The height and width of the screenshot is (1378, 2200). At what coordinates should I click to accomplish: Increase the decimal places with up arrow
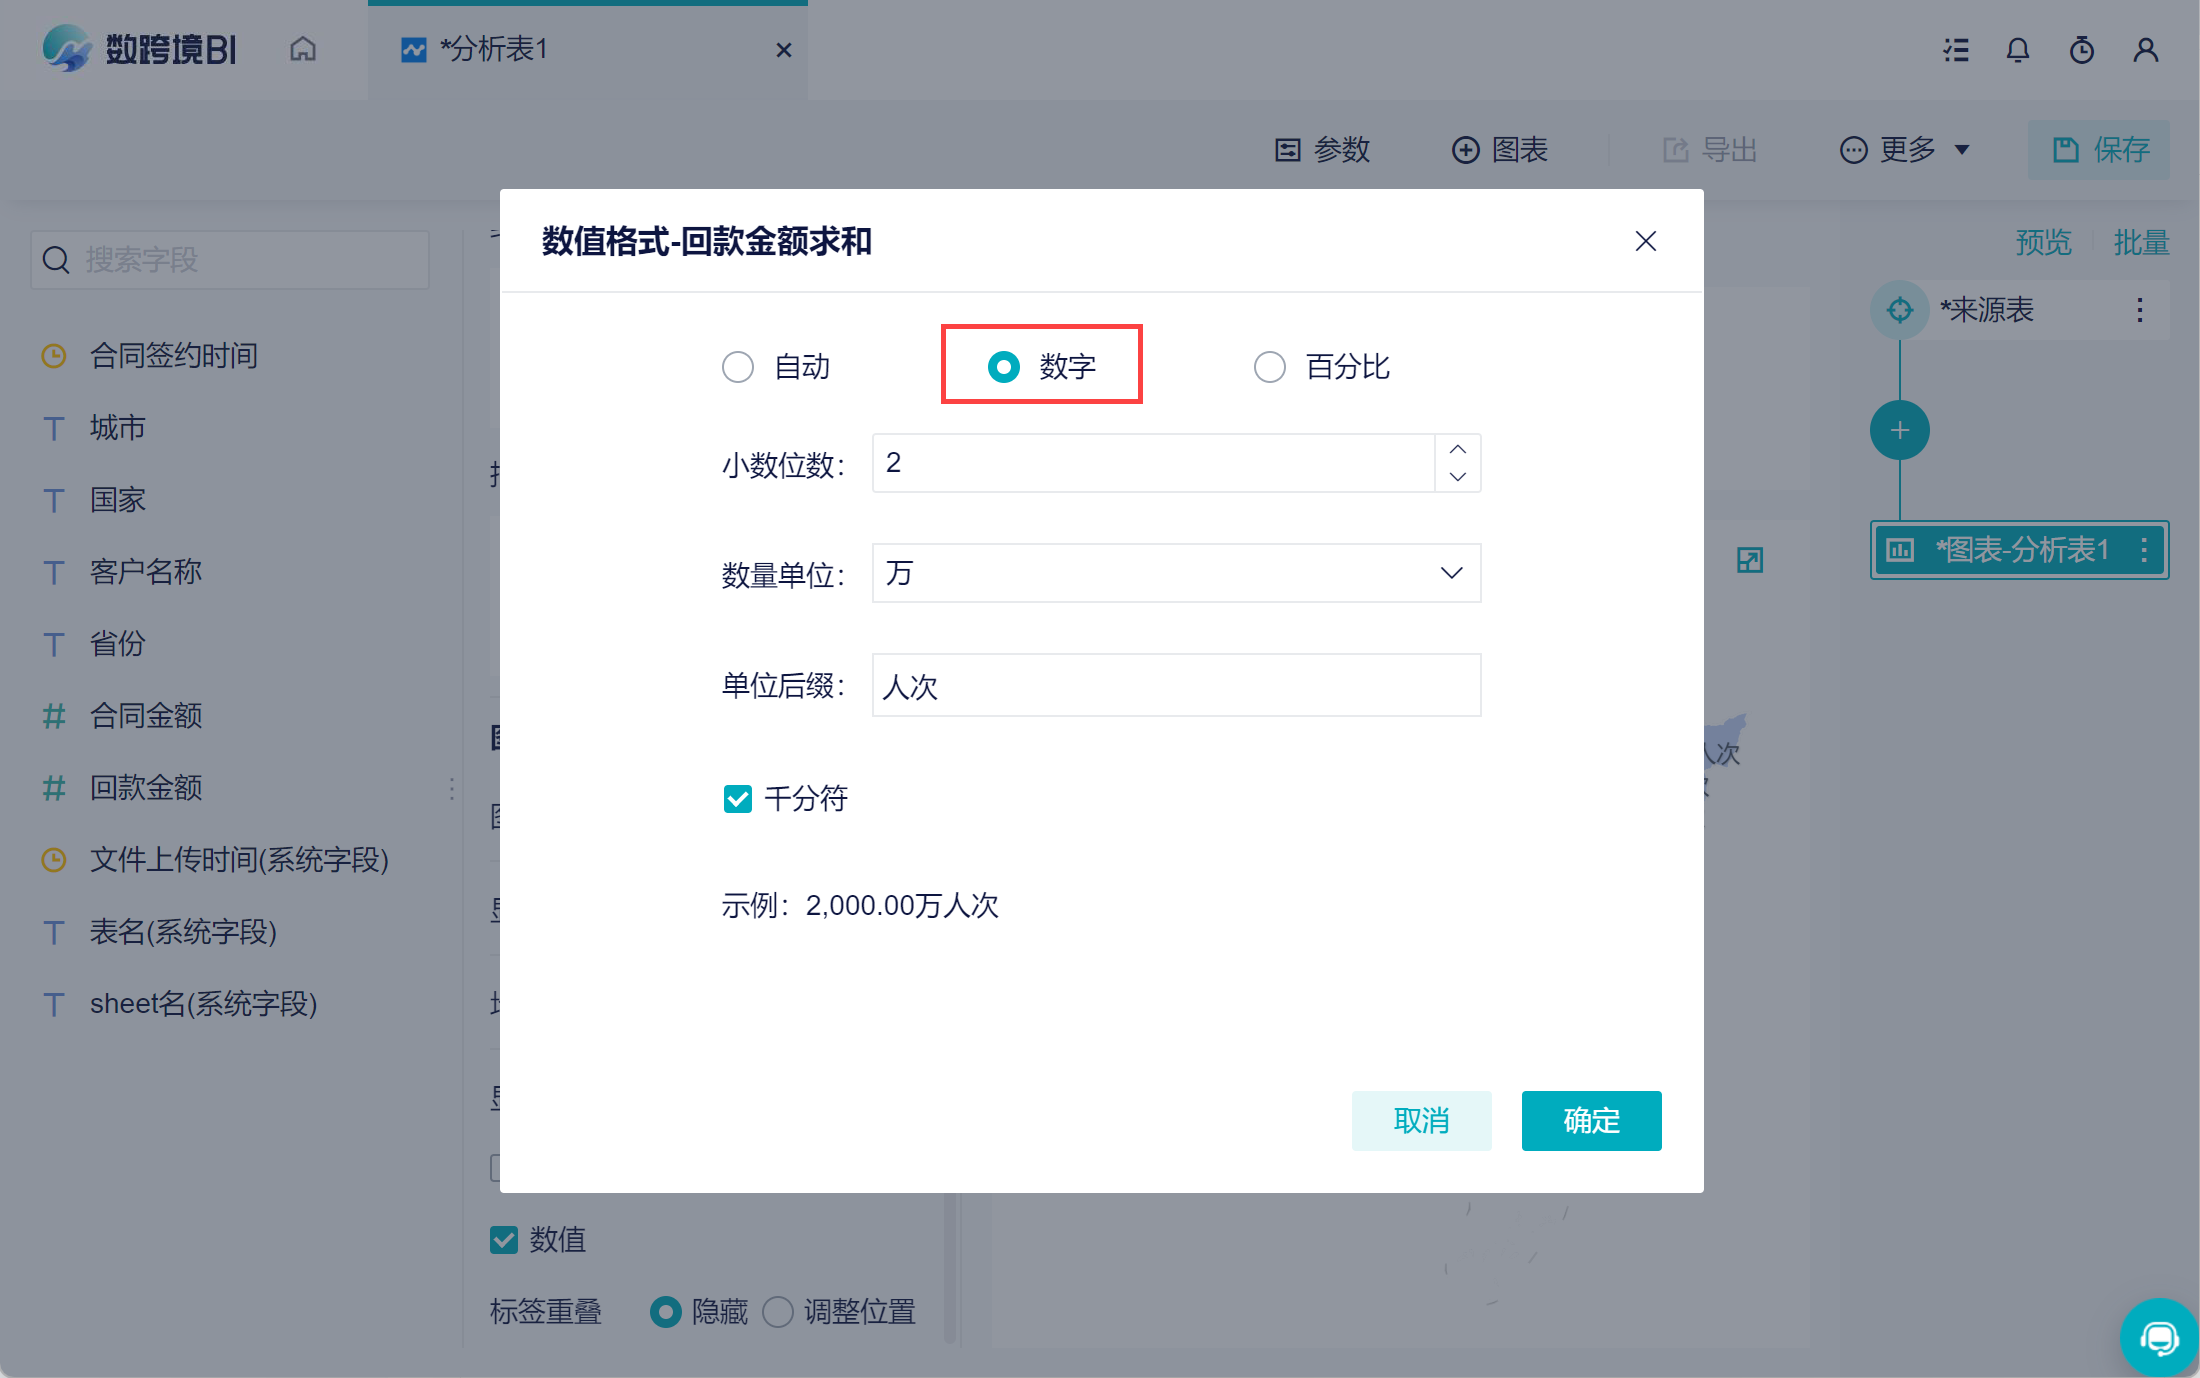pos(1458,449)
